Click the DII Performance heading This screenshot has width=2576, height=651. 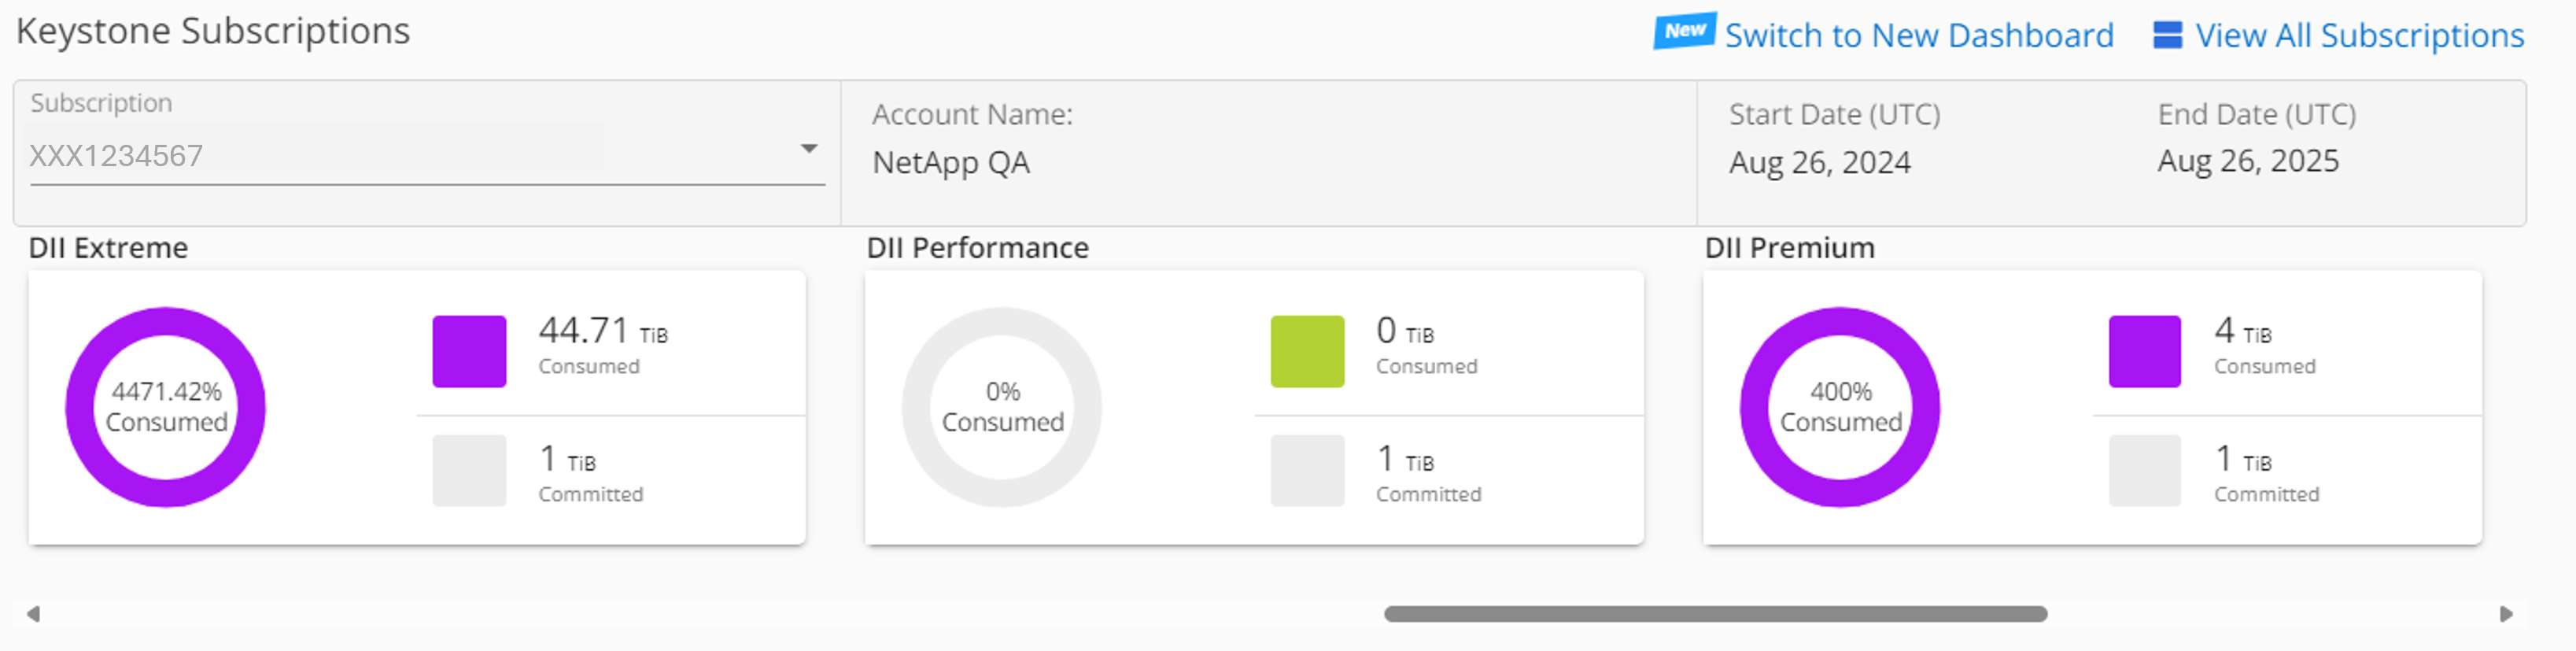977,248
